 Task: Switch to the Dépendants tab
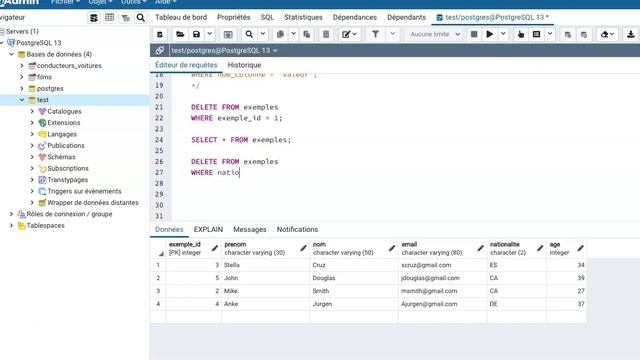[407, 17]
